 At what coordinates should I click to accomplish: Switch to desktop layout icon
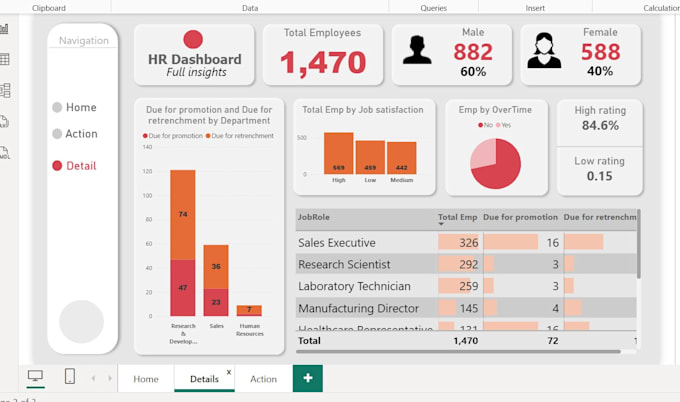pos(35,376)
